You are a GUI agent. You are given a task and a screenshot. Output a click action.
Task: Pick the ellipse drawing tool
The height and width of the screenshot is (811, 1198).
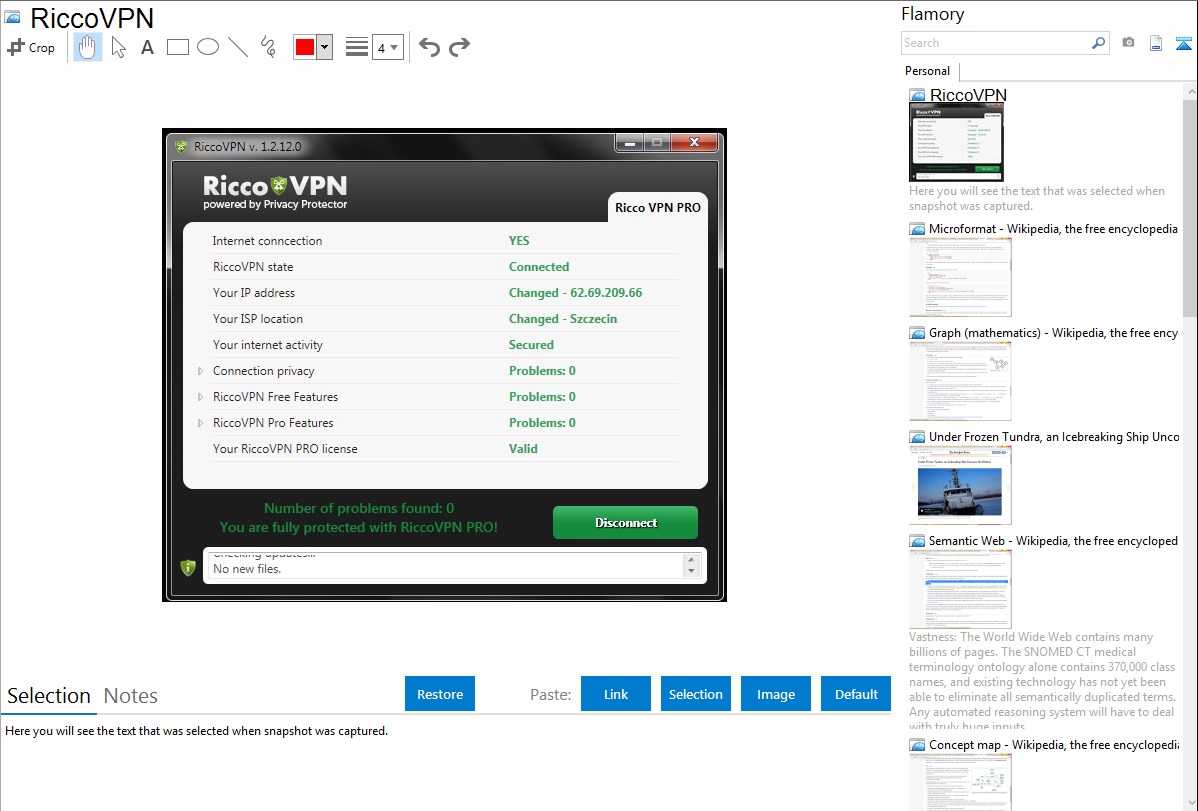pos(208,47)
